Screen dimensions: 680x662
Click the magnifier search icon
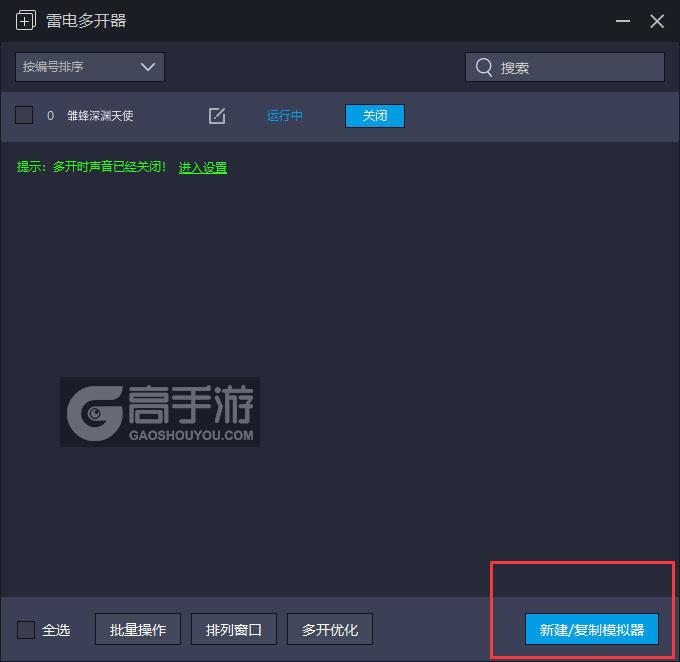point(484,67)
